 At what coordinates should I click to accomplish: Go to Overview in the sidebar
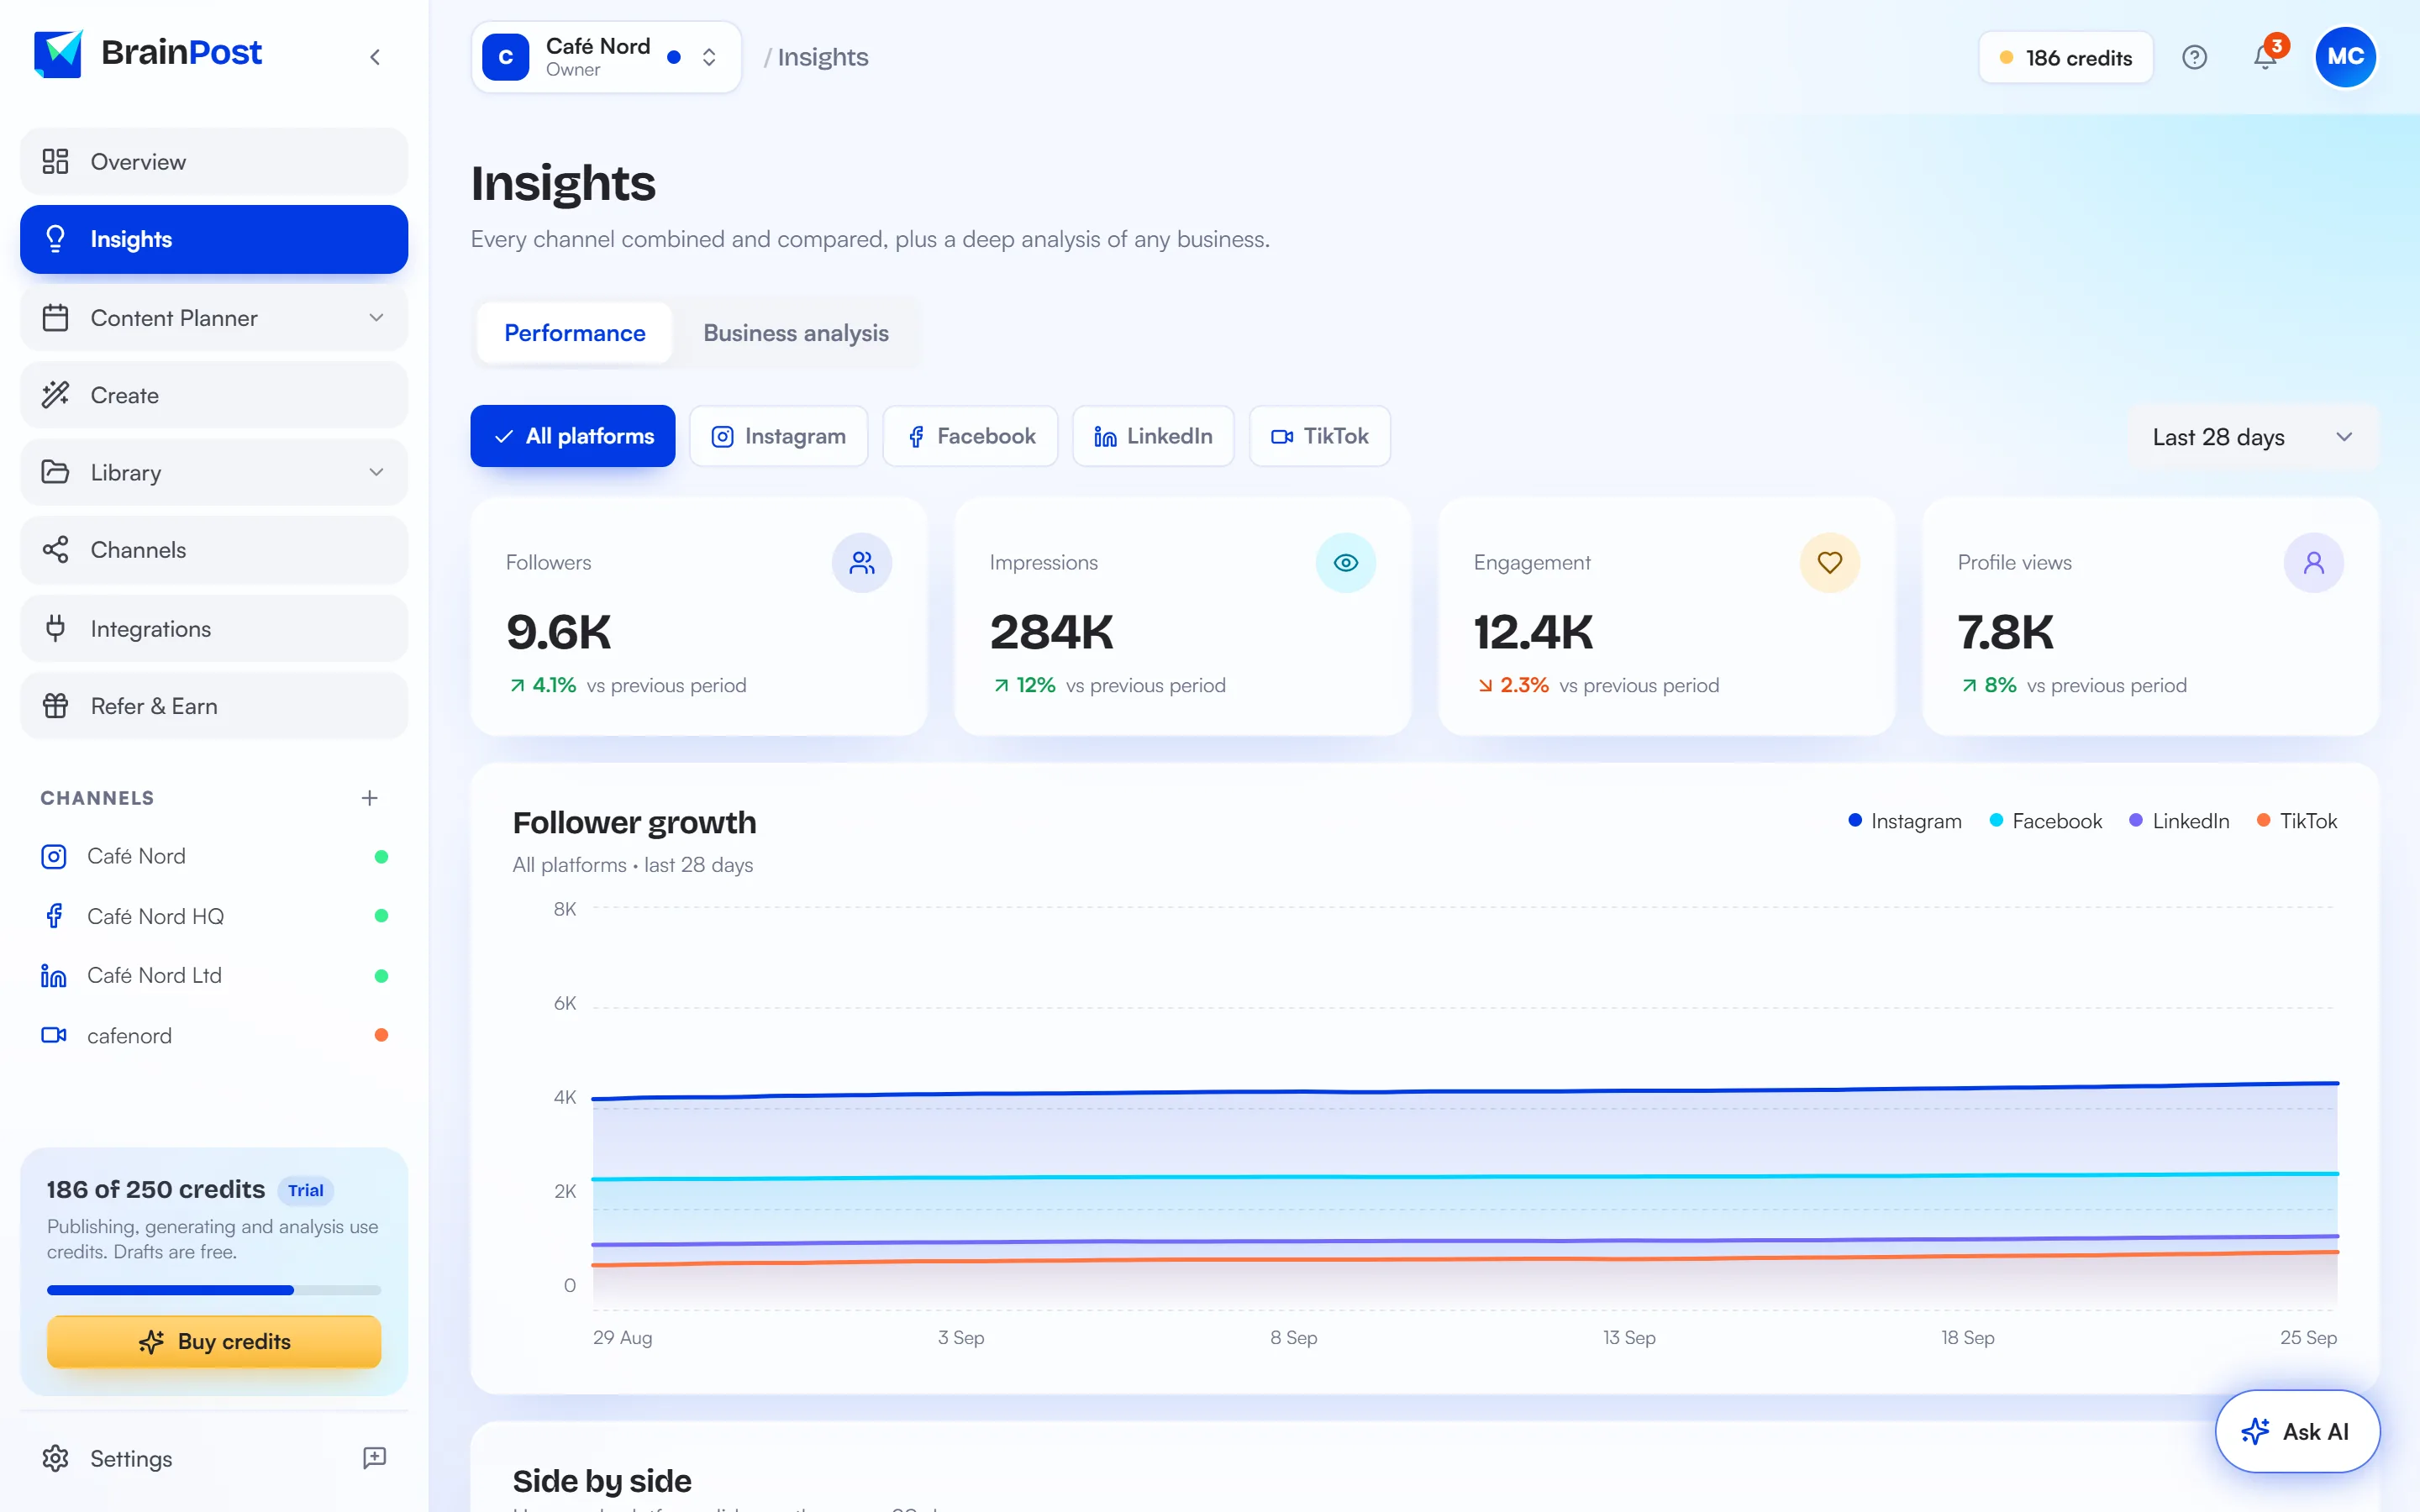pos(214,161)
